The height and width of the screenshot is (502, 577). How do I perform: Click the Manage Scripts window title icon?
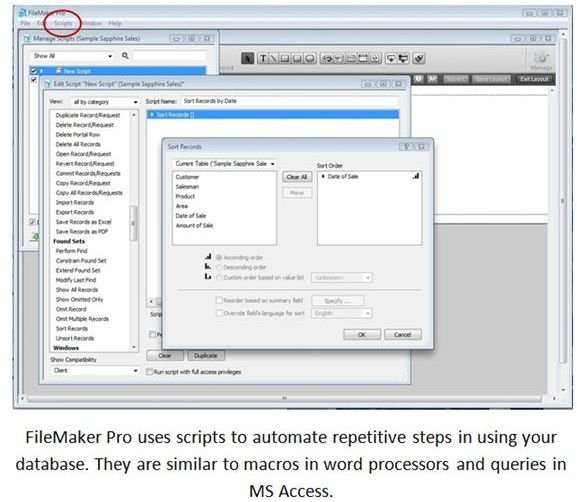[x=27, y=38]
